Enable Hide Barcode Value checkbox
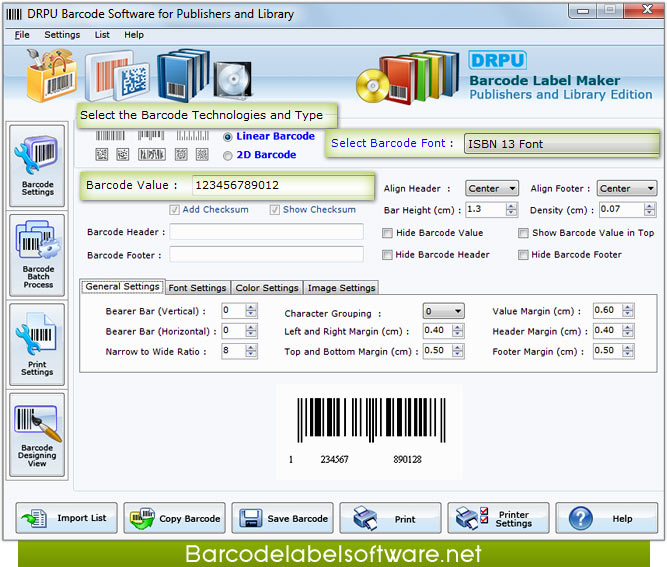 (x=387, y=233)
